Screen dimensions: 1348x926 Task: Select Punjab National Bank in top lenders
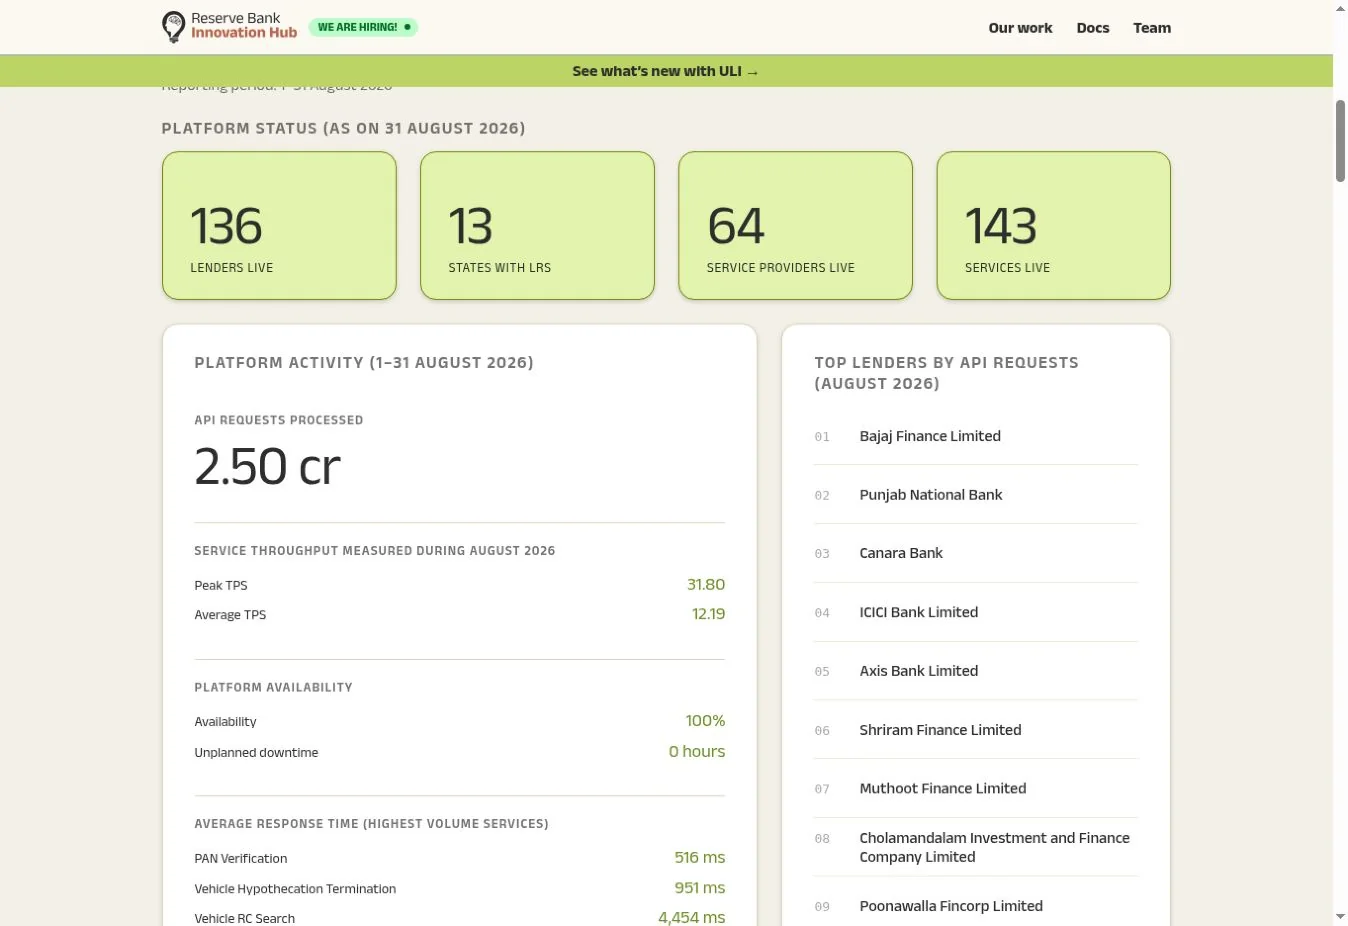[x=931, y=495]
